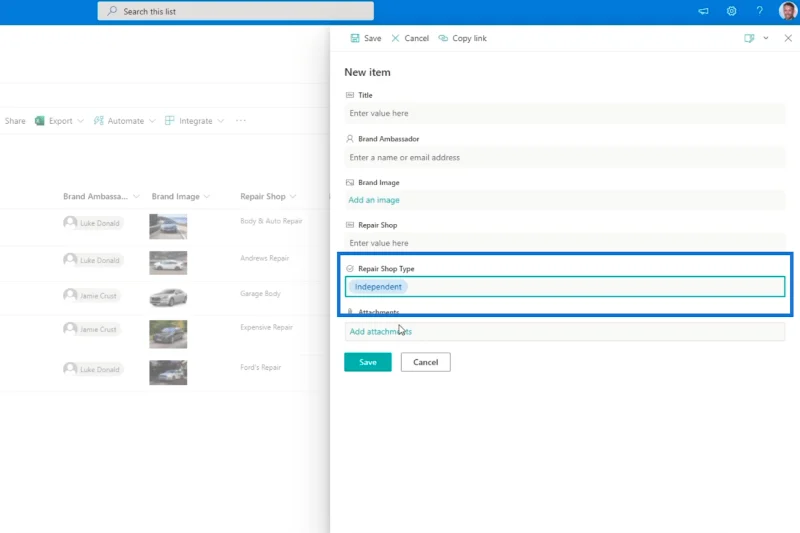Close the New item panel
Image resolution: width=800 pixels, height=533 pixels.
(x=788, y=38)
